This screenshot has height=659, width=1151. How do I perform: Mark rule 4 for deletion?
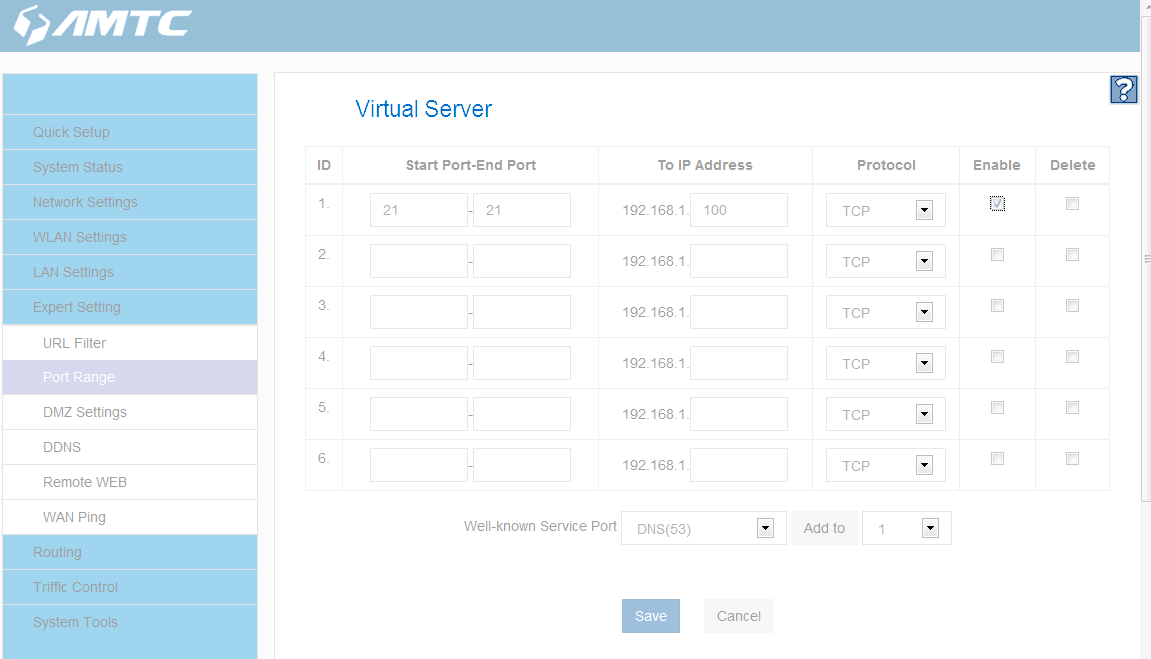(1072, 357)
